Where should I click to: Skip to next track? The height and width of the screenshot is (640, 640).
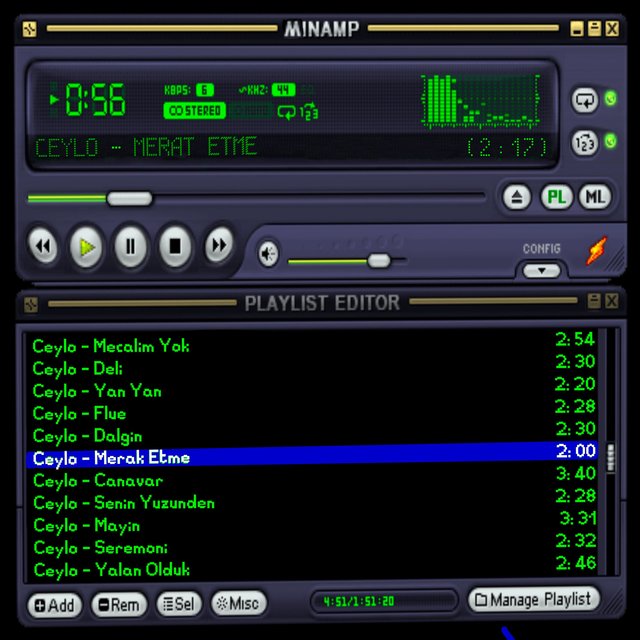219,245
